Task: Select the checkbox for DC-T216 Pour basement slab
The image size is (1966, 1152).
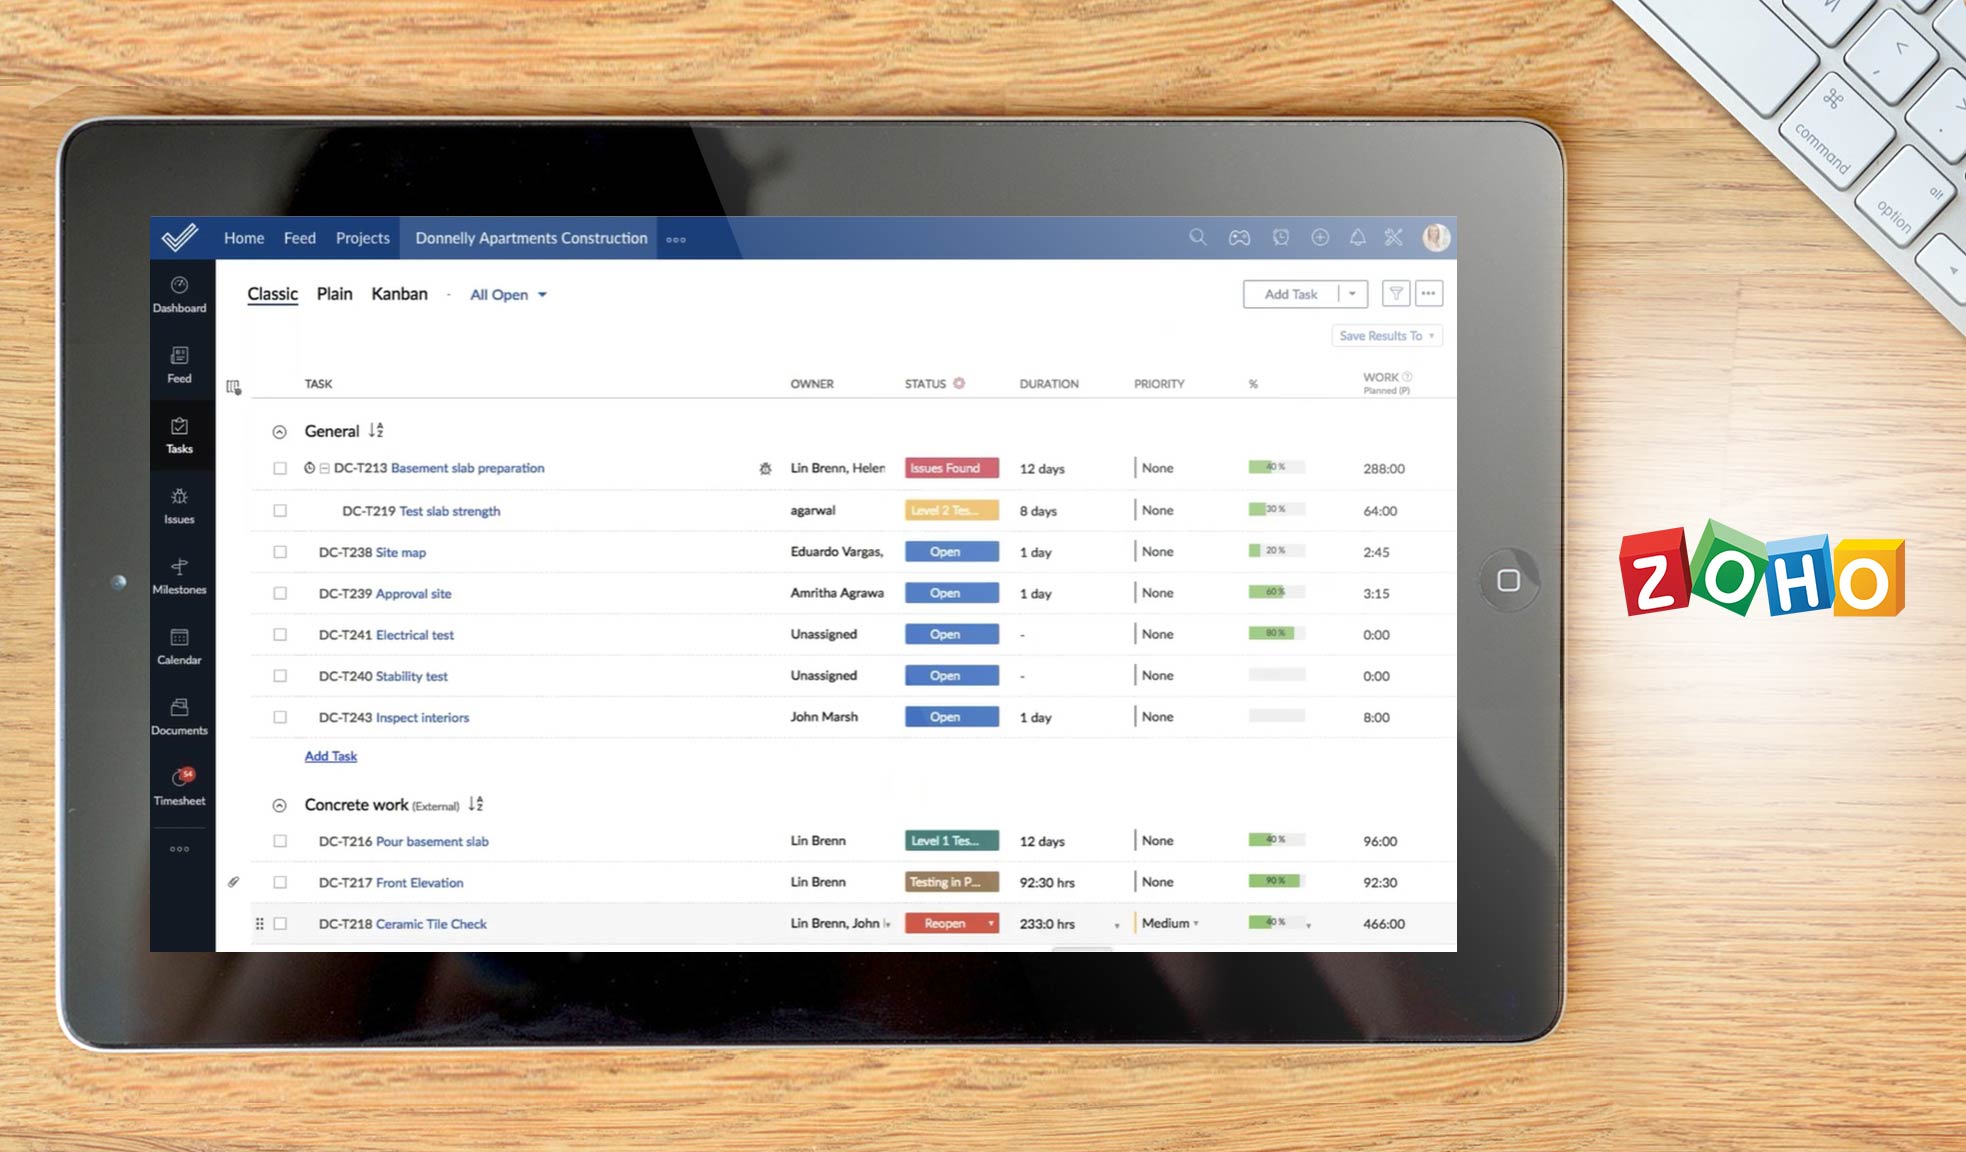Action: pos(280,841)
